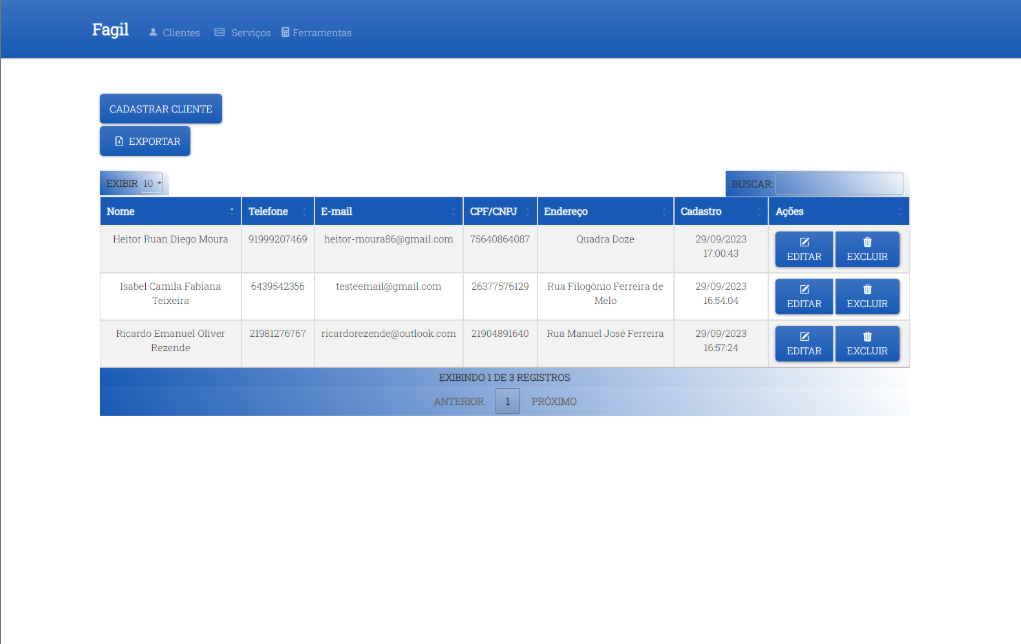Screen dimensions: 1021x644
Task: Sort table by Nome column
Action: (170, 212)
